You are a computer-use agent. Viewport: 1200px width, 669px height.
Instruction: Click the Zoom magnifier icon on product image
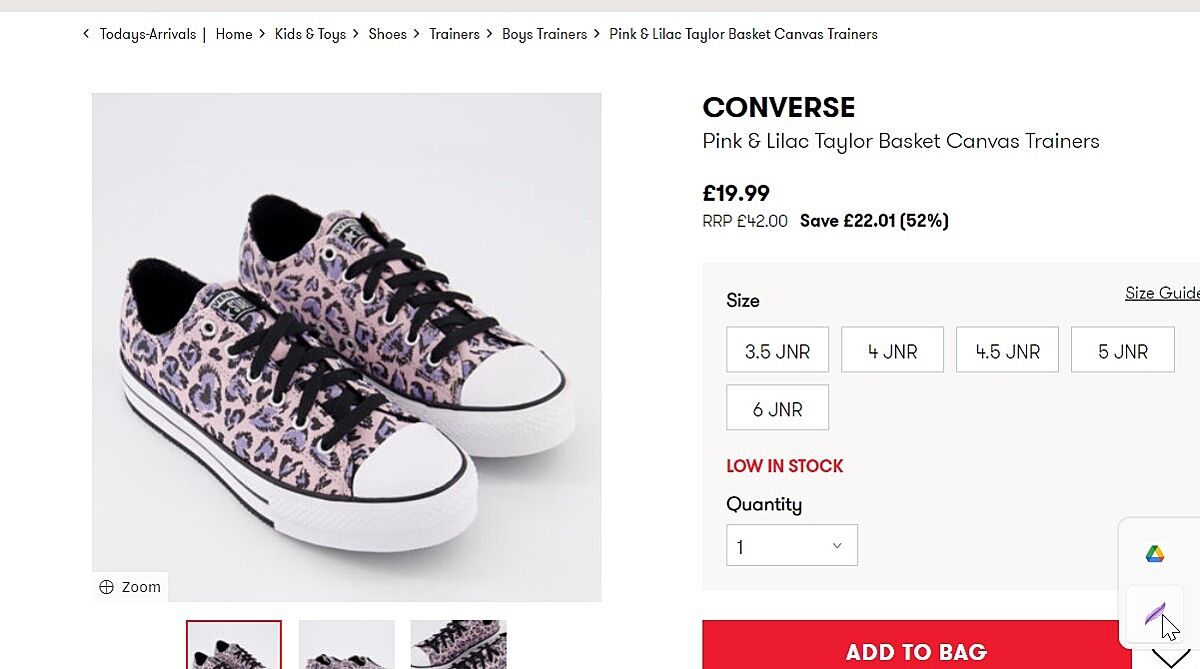[107, 587]
